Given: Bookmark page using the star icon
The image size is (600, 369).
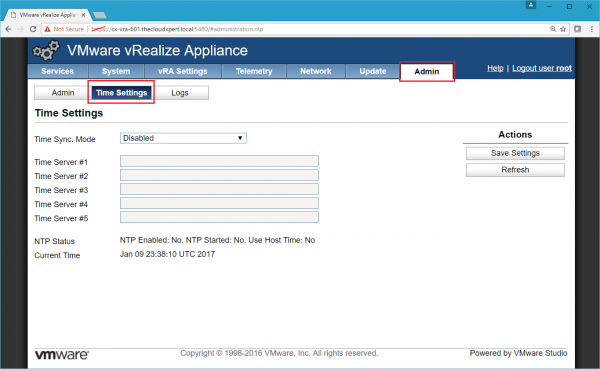Looking at the screenshot, I should coord(563,29).
